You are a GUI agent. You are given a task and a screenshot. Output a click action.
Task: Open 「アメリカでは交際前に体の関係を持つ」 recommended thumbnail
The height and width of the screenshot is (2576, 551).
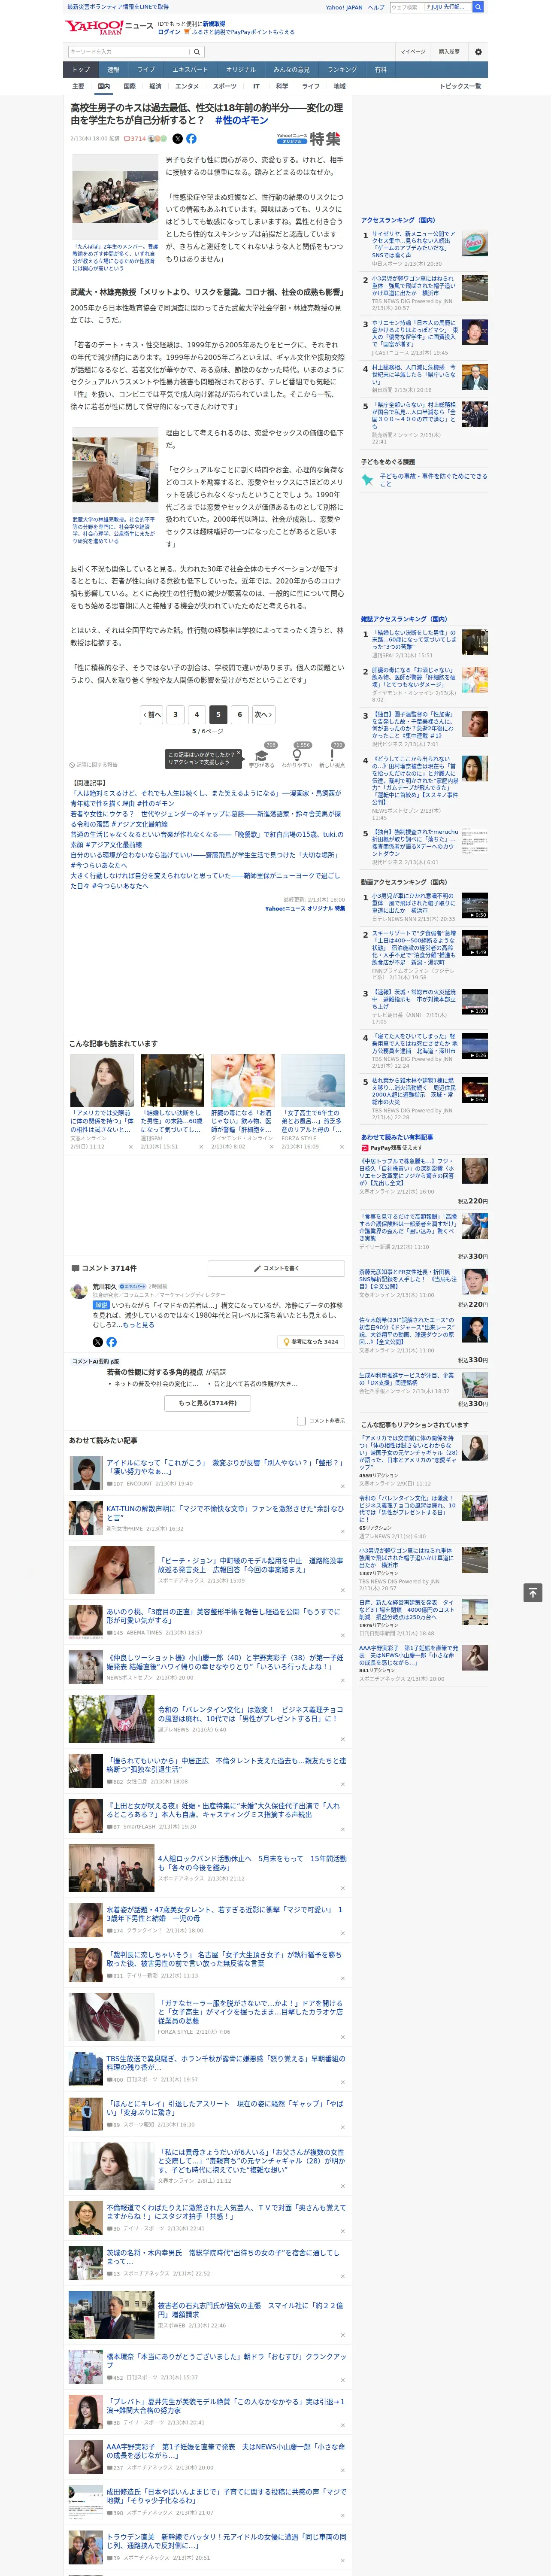[102, 1080]
